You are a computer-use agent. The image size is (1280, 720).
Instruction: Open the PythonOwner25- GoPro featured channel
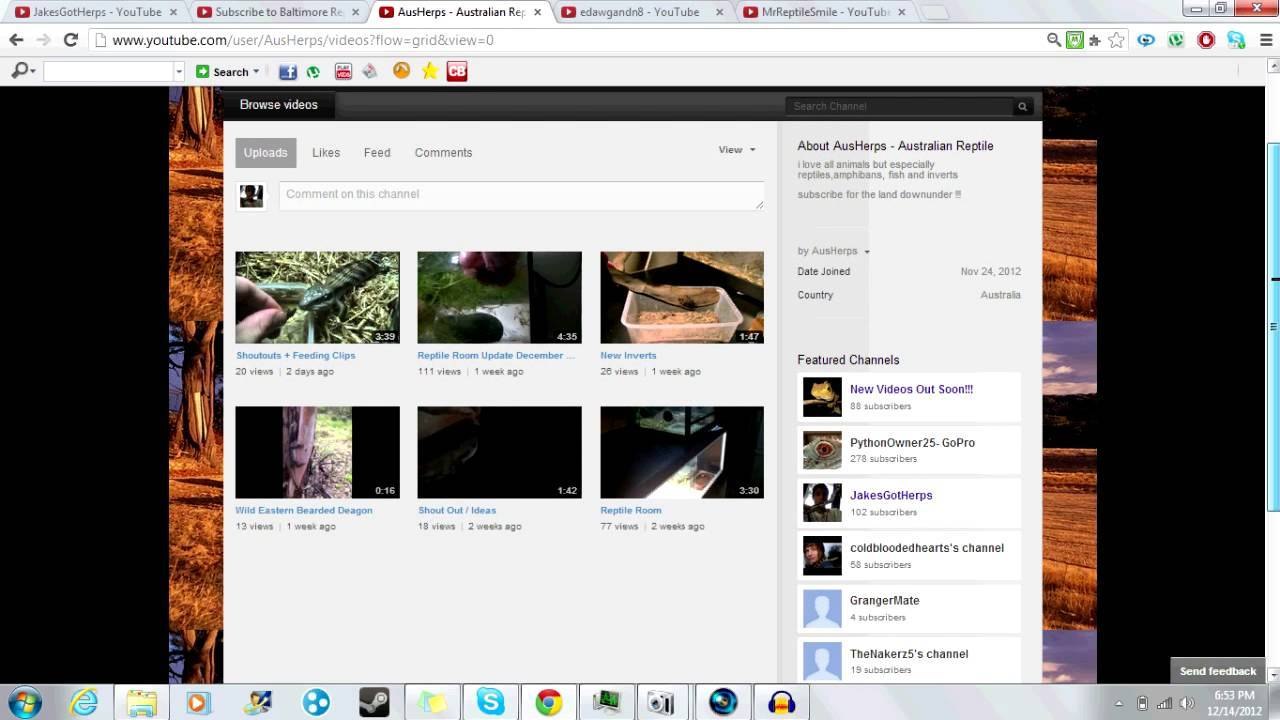point(912,442)
